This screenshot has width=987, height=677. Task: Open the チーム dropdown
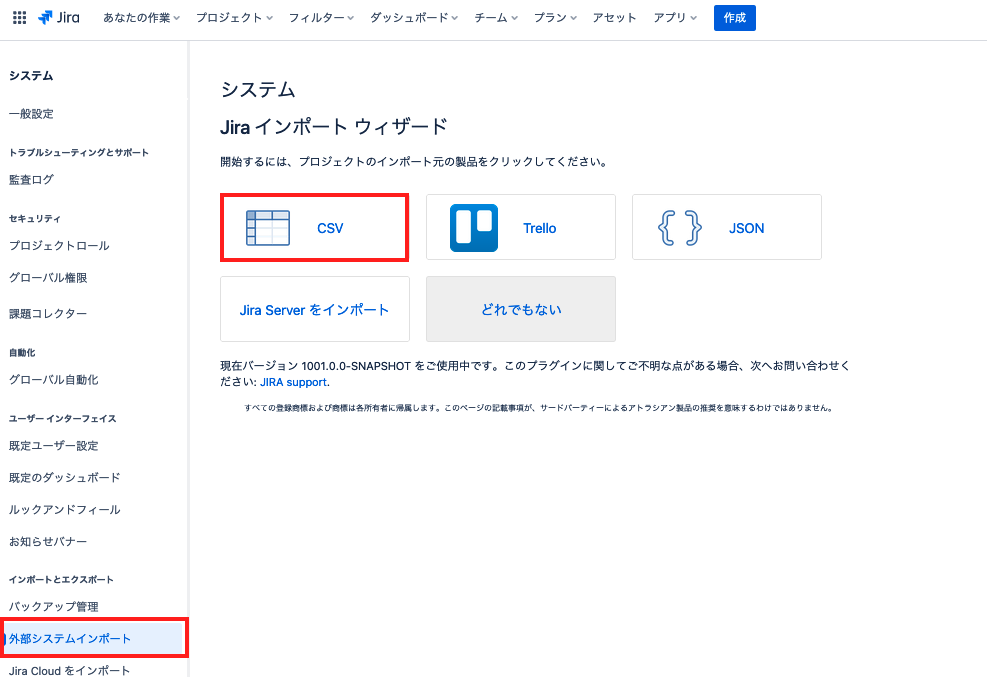click(x=496, y=18)
